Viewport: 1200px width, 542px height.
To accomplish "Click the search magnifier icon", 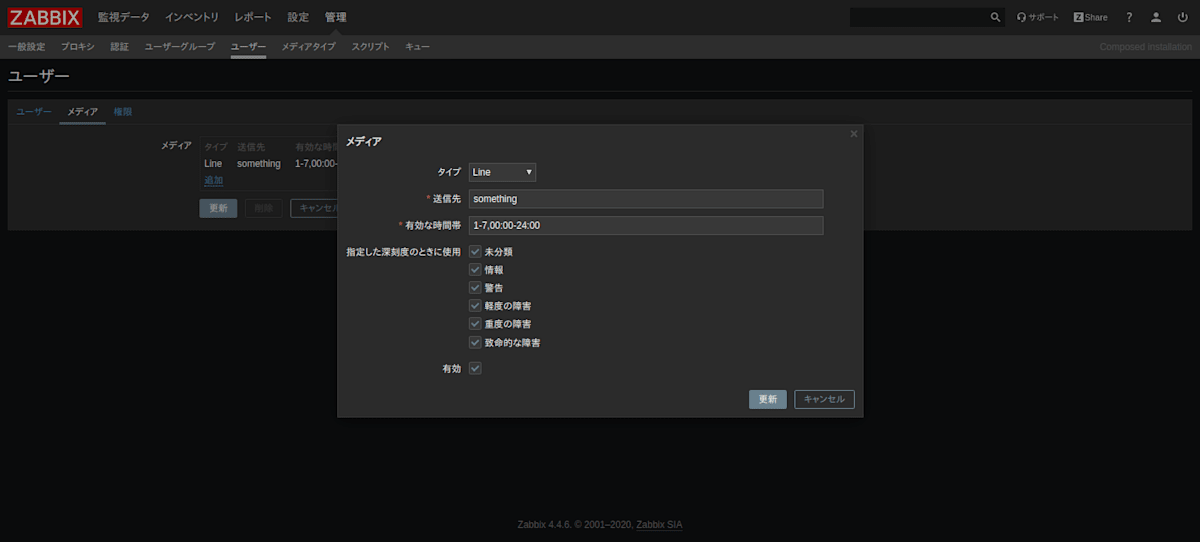I will tap(995, 17).
